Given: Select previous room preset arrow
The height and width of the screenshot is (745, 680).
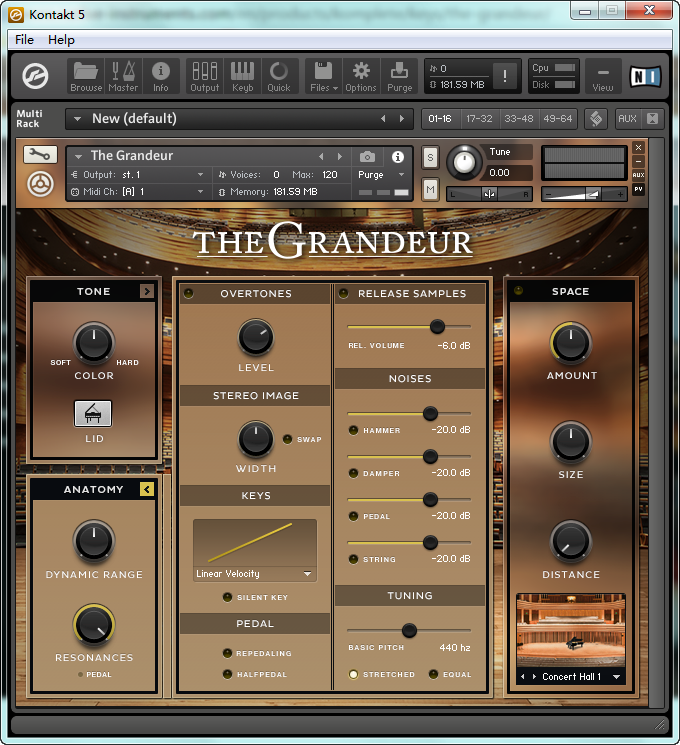Looking at the screenshot, I should (x=523, y=677).
